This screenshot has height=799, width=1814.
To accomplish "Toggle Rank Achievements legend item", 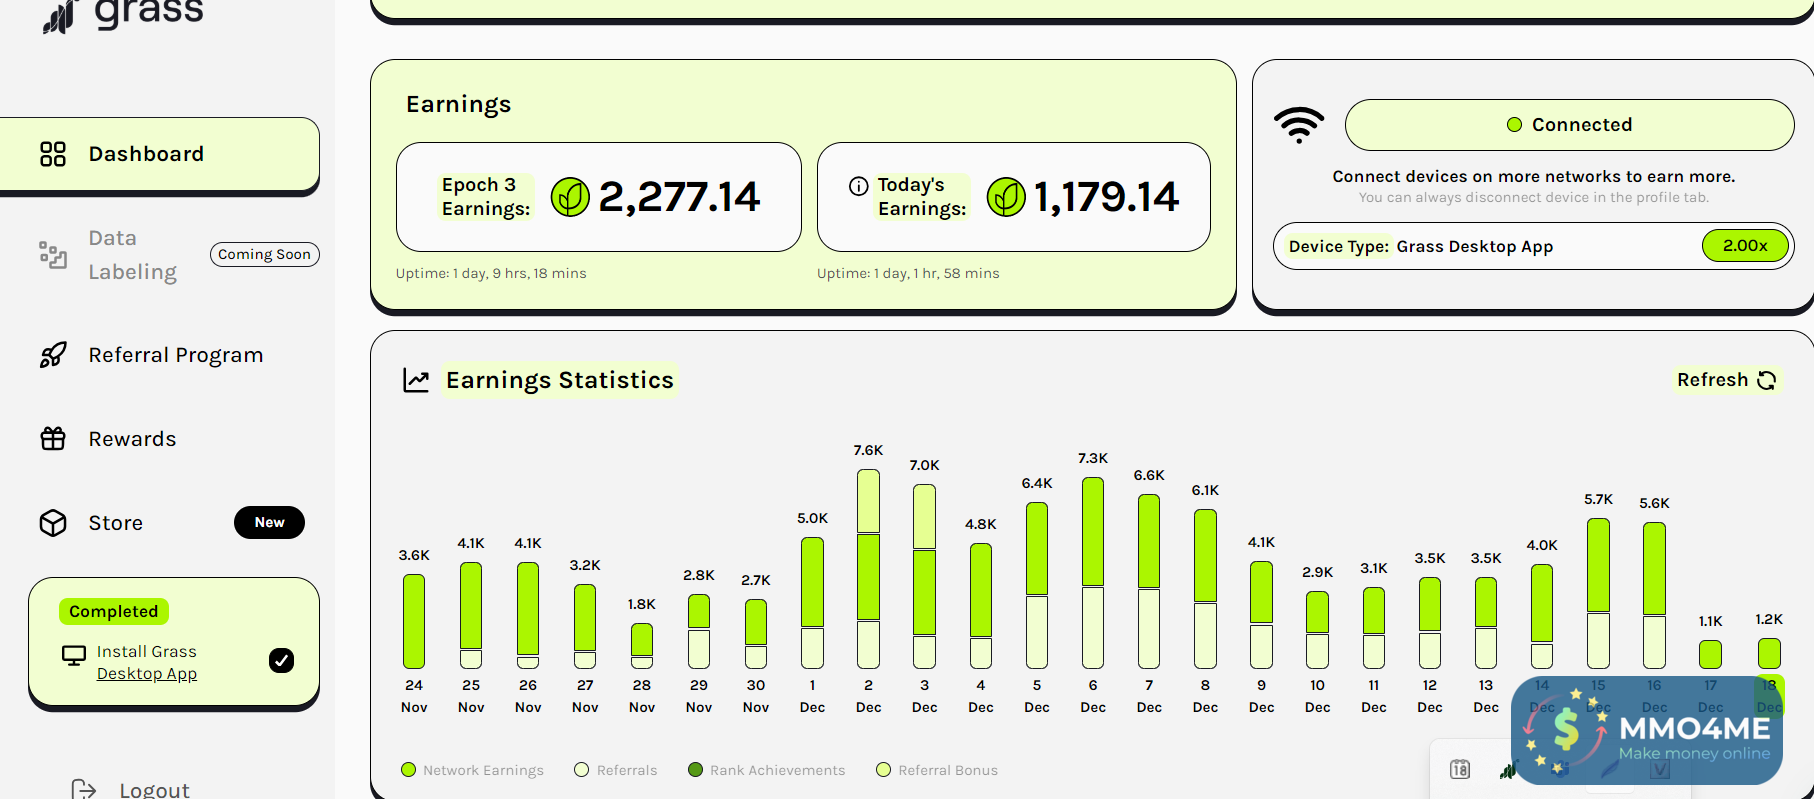I will coord(767,770).
